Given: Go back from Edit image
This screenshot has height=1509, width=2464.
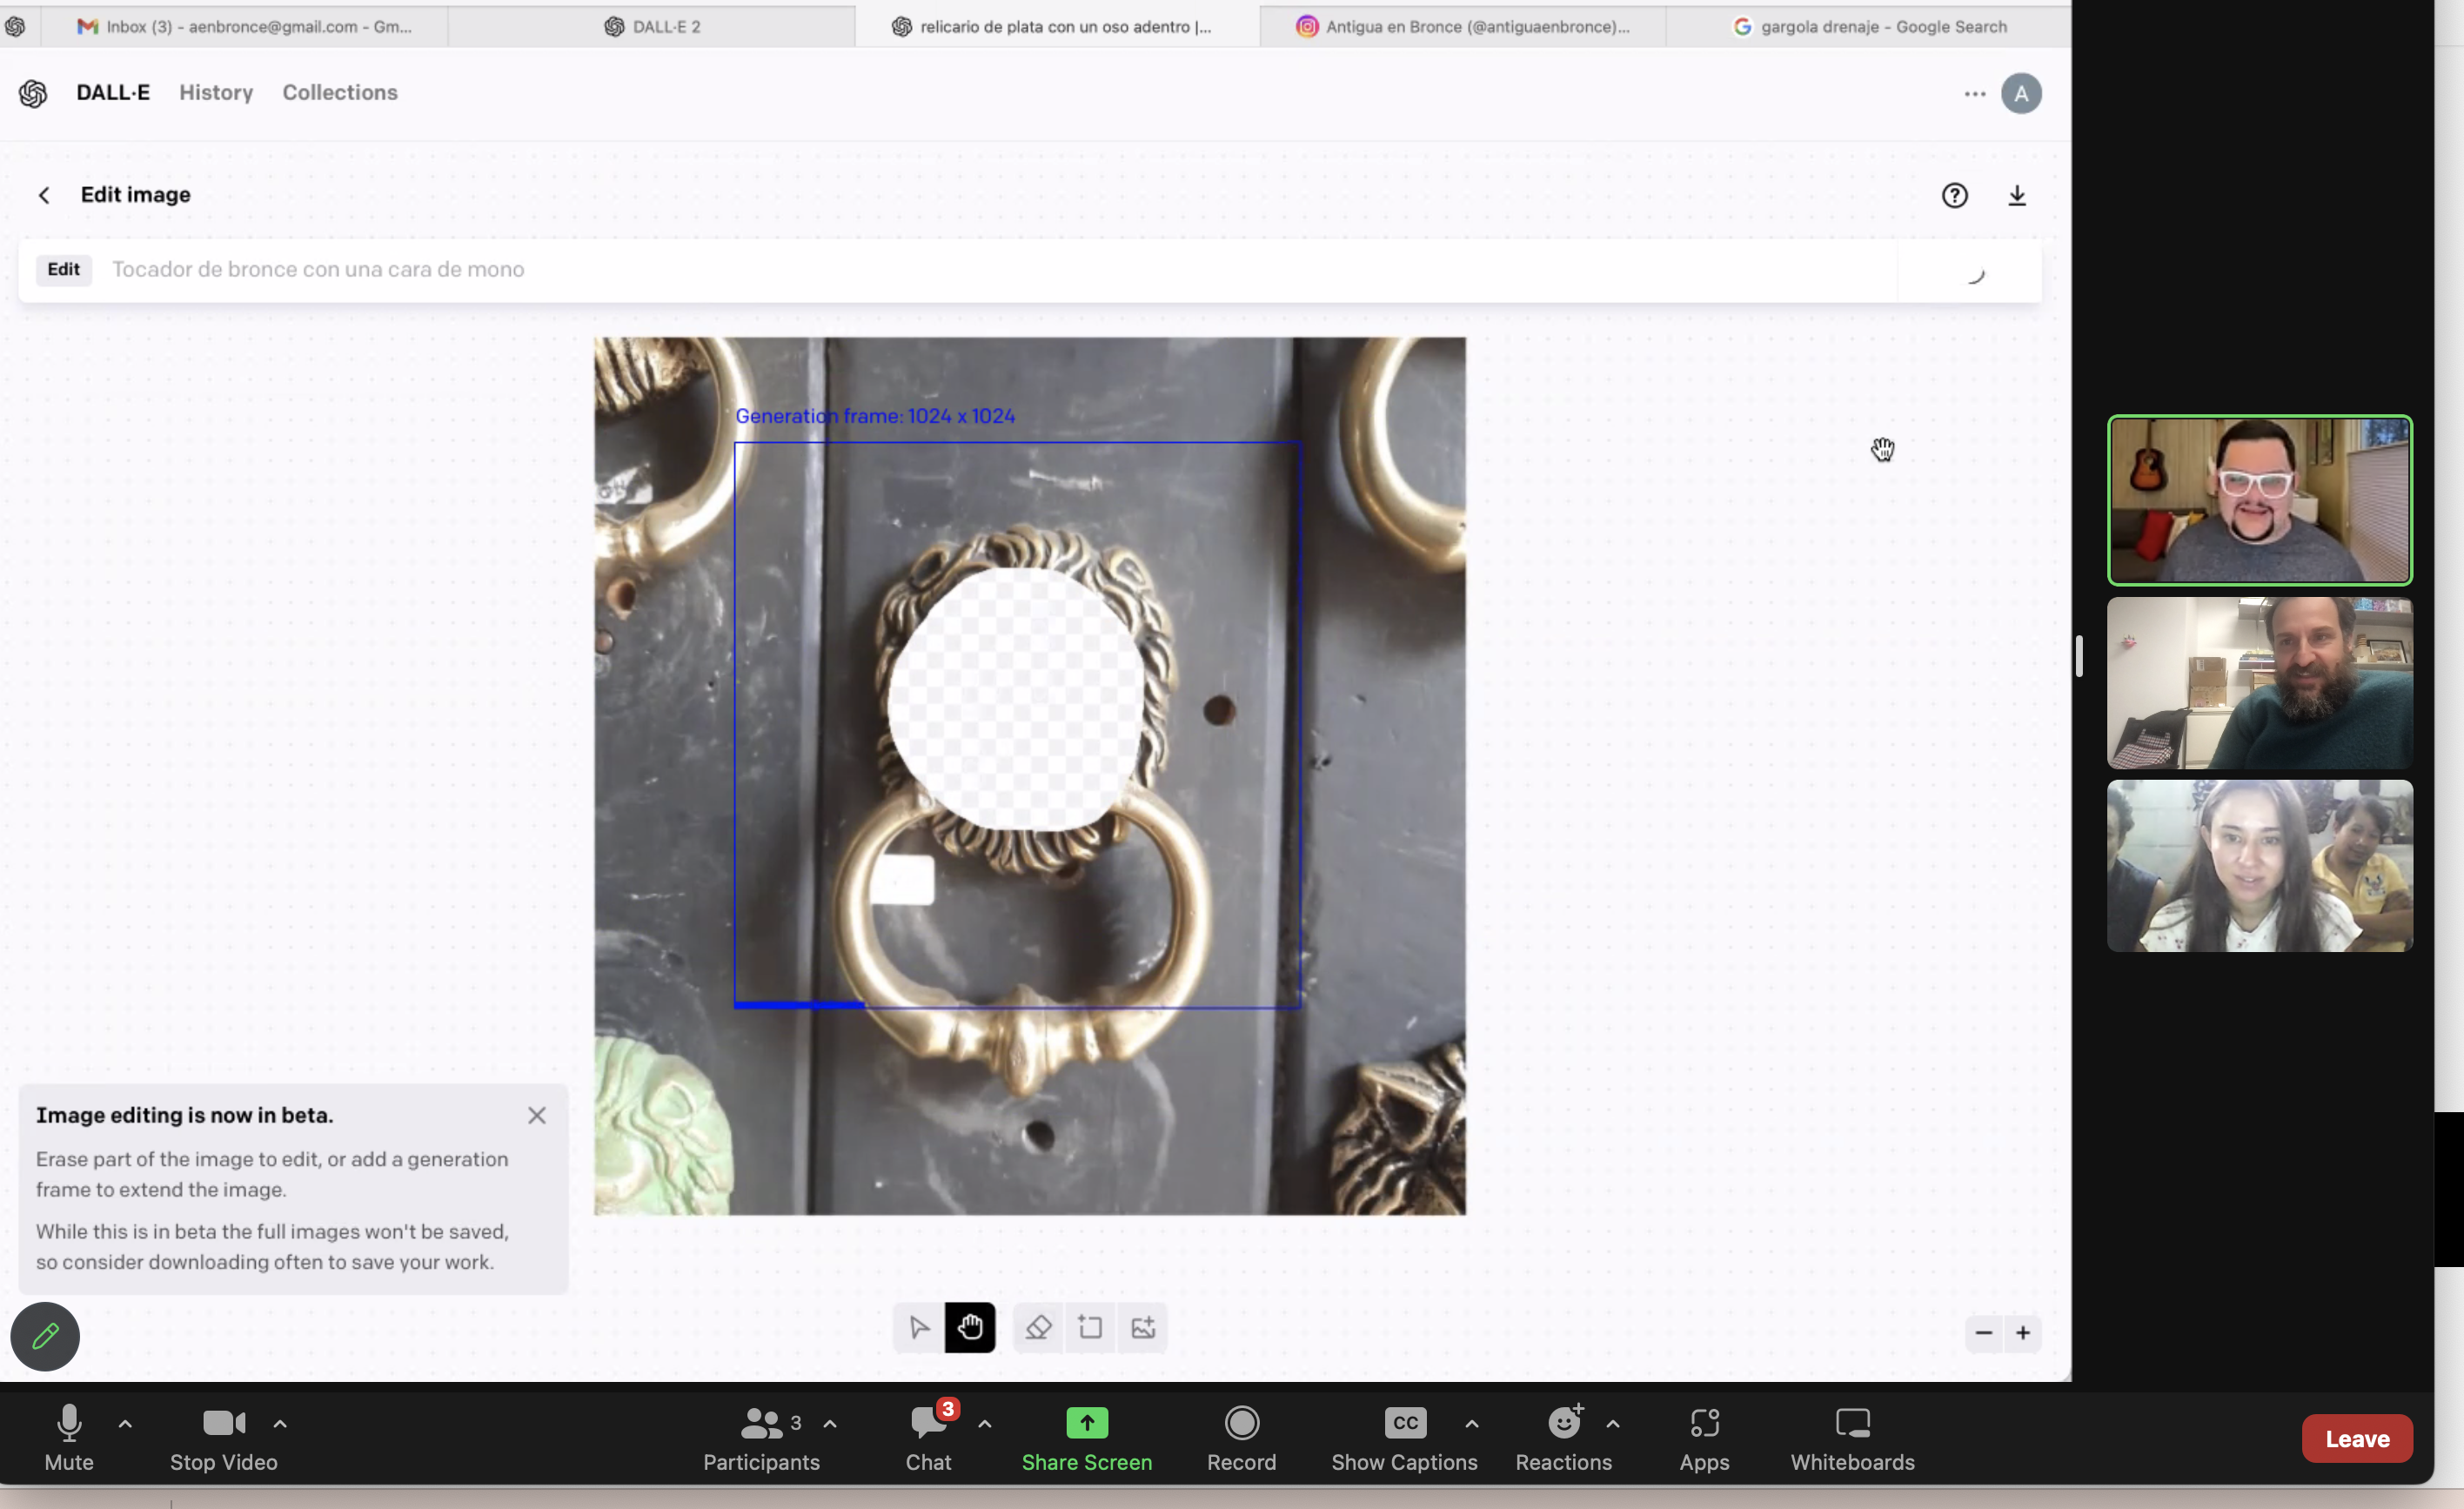Looking at the screenshot, I should tap(44, 196).
